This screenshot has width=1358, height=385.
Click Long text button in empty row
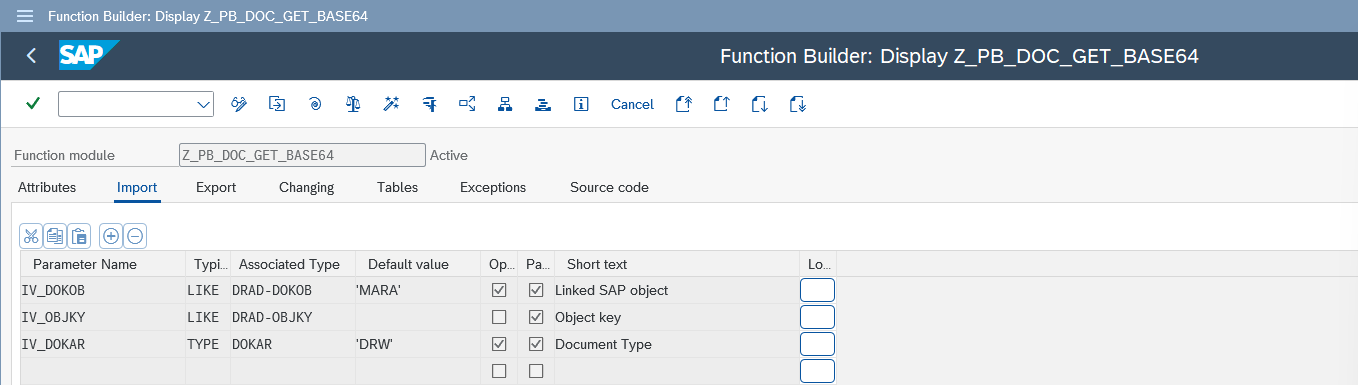[818, 371]
